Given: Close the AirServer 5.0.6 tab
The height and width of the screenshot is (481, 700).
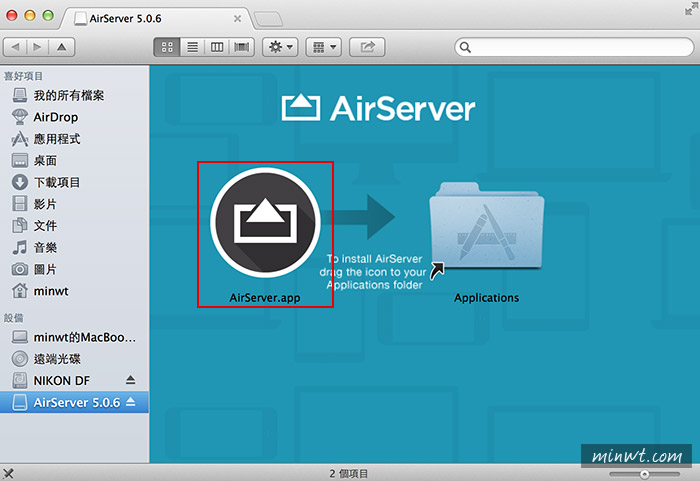Looking at the screenshot, I should point(238,19).
